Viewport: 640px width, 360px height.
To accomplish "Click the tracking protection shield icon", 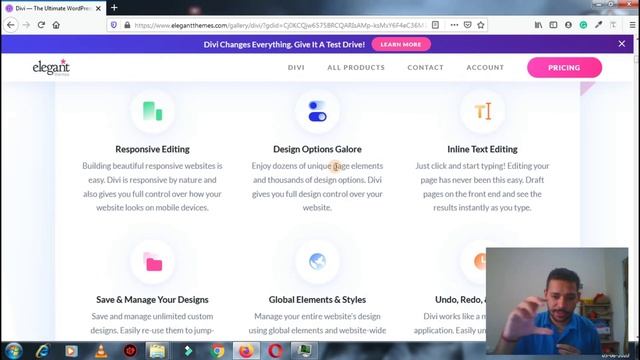I will click(x=114, y=25).
